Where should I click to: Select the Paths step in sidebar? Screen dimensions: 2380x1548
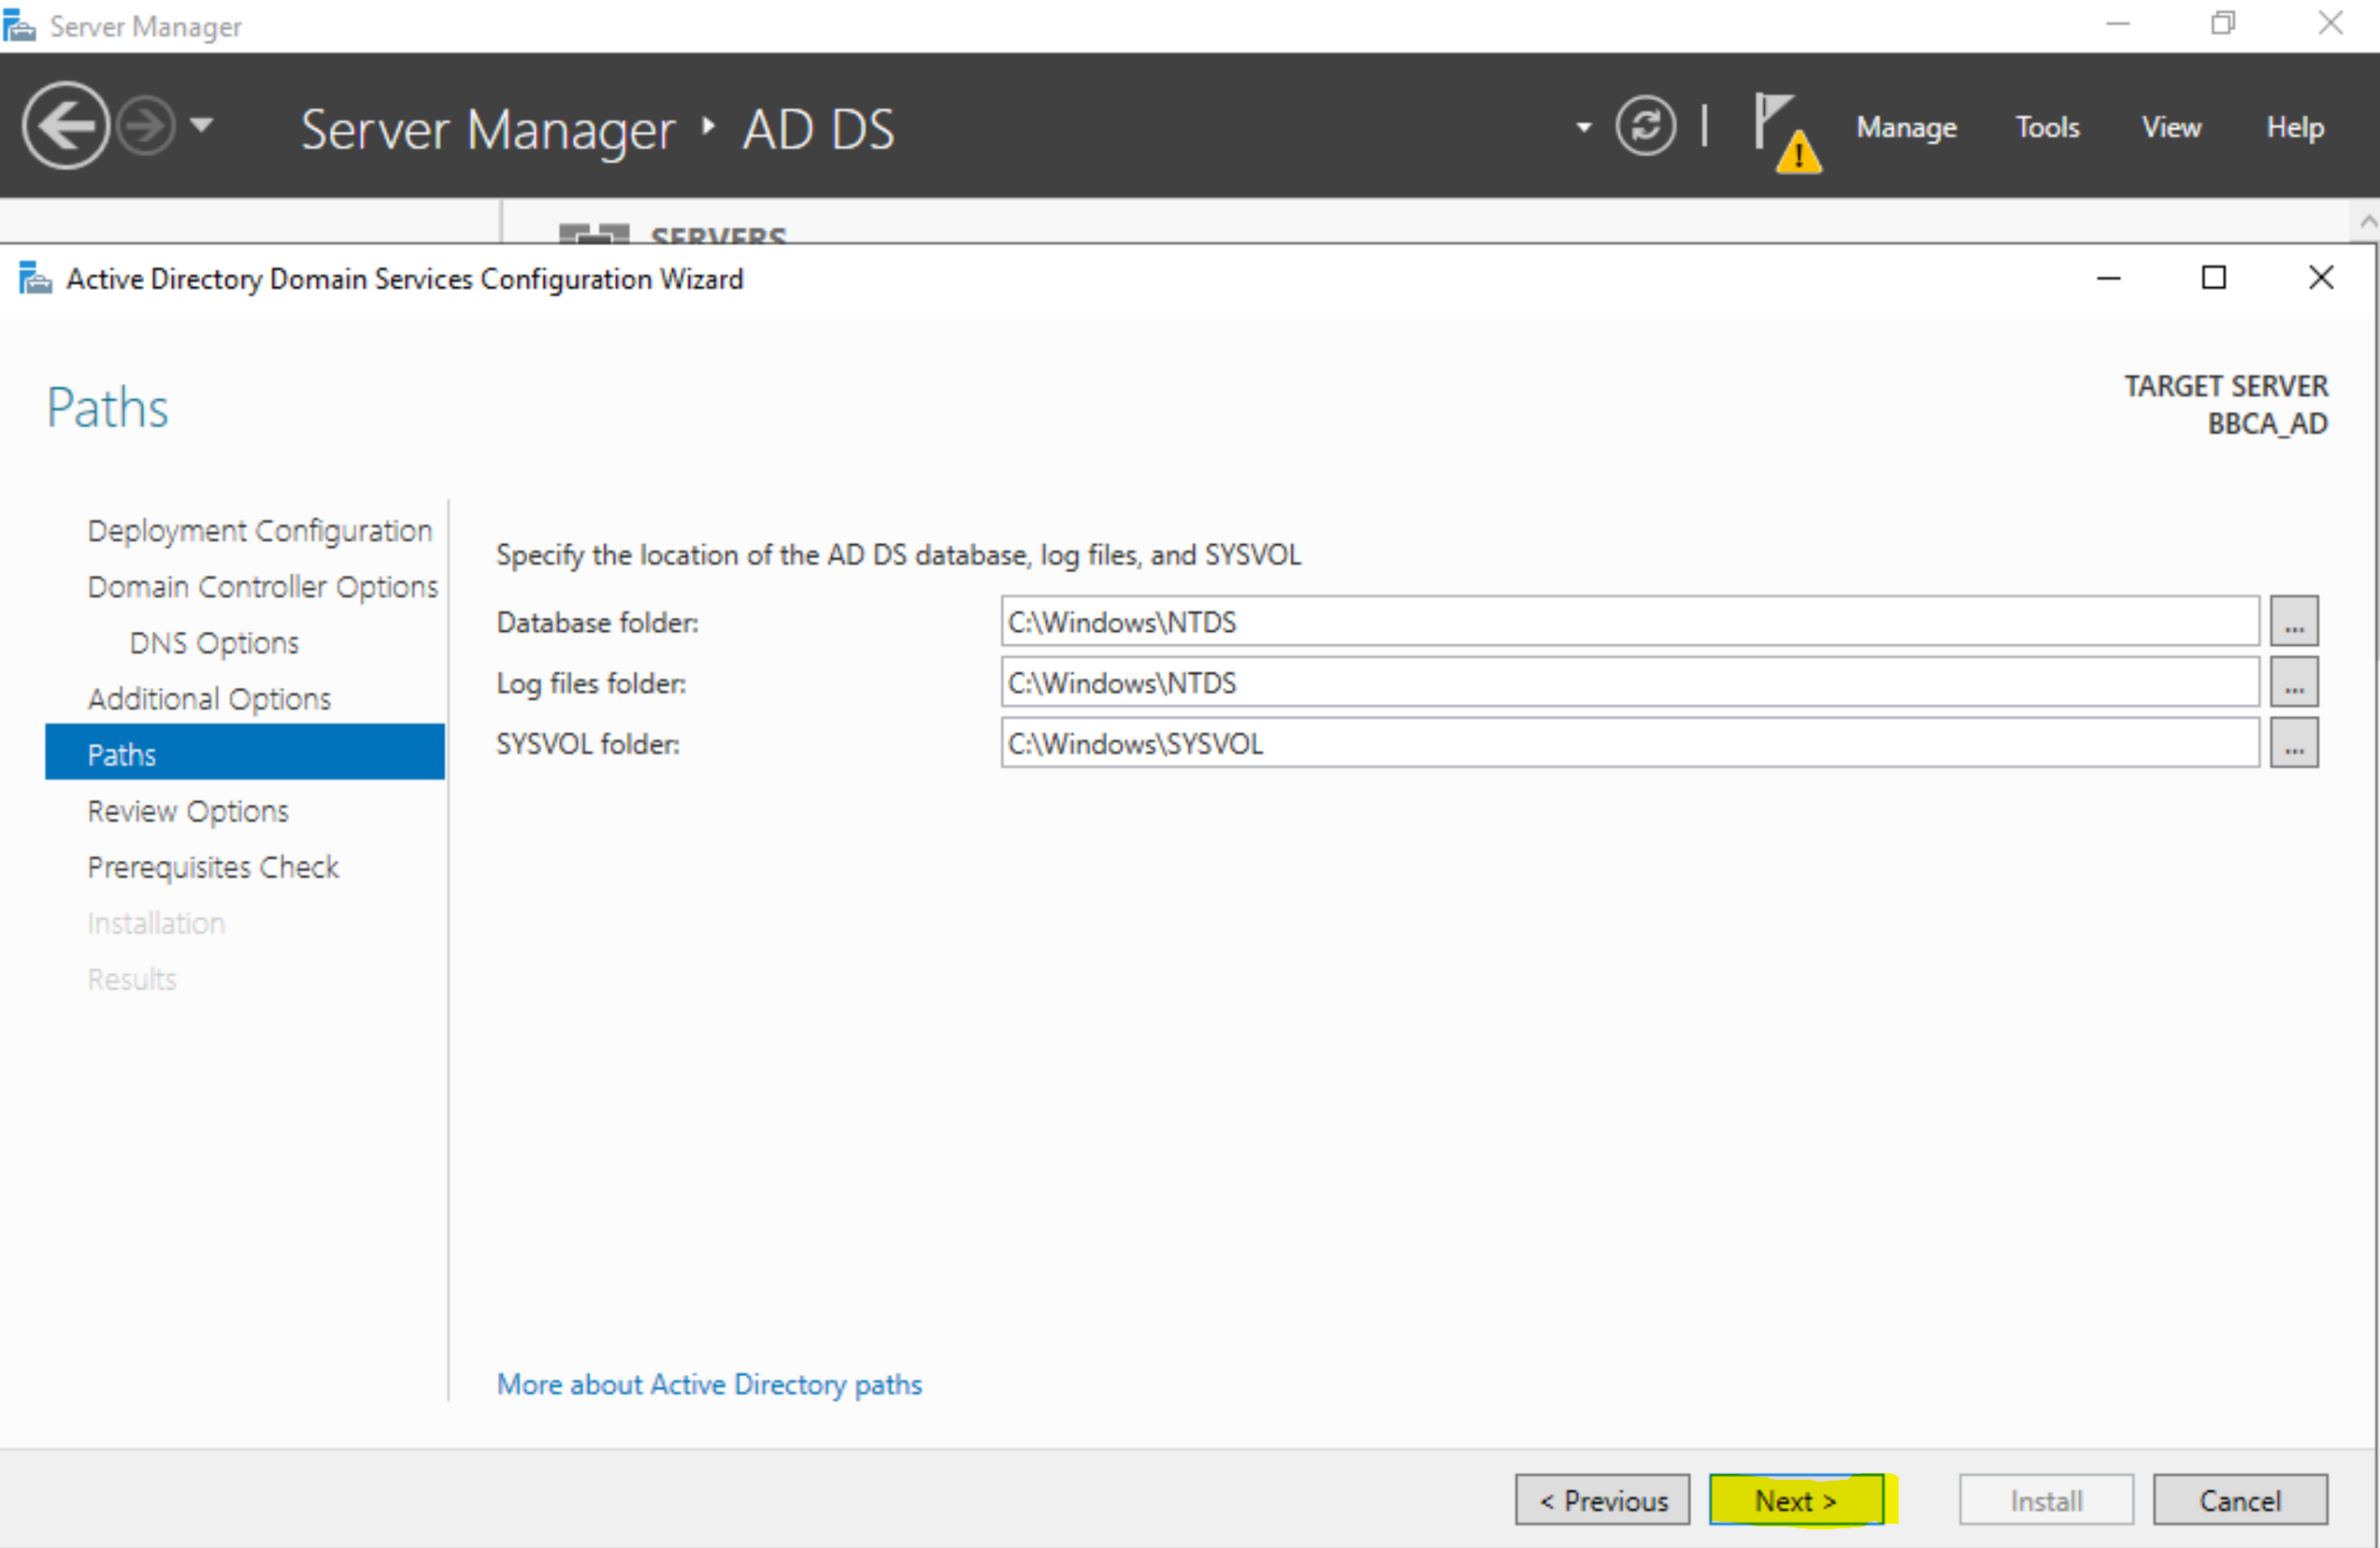click(x=245, y=753)
